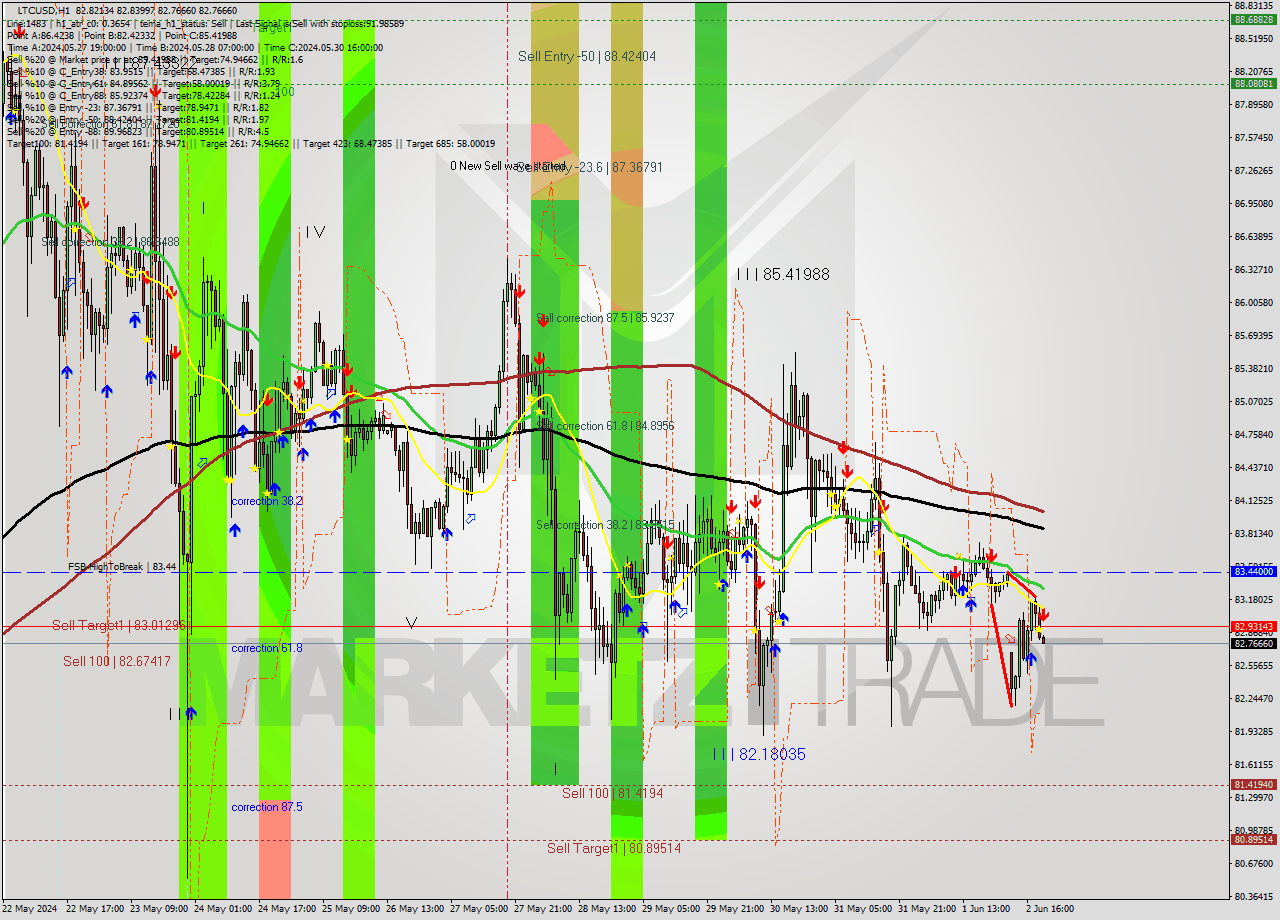Click the 86.00585 price axis value

click(1254, 302)
